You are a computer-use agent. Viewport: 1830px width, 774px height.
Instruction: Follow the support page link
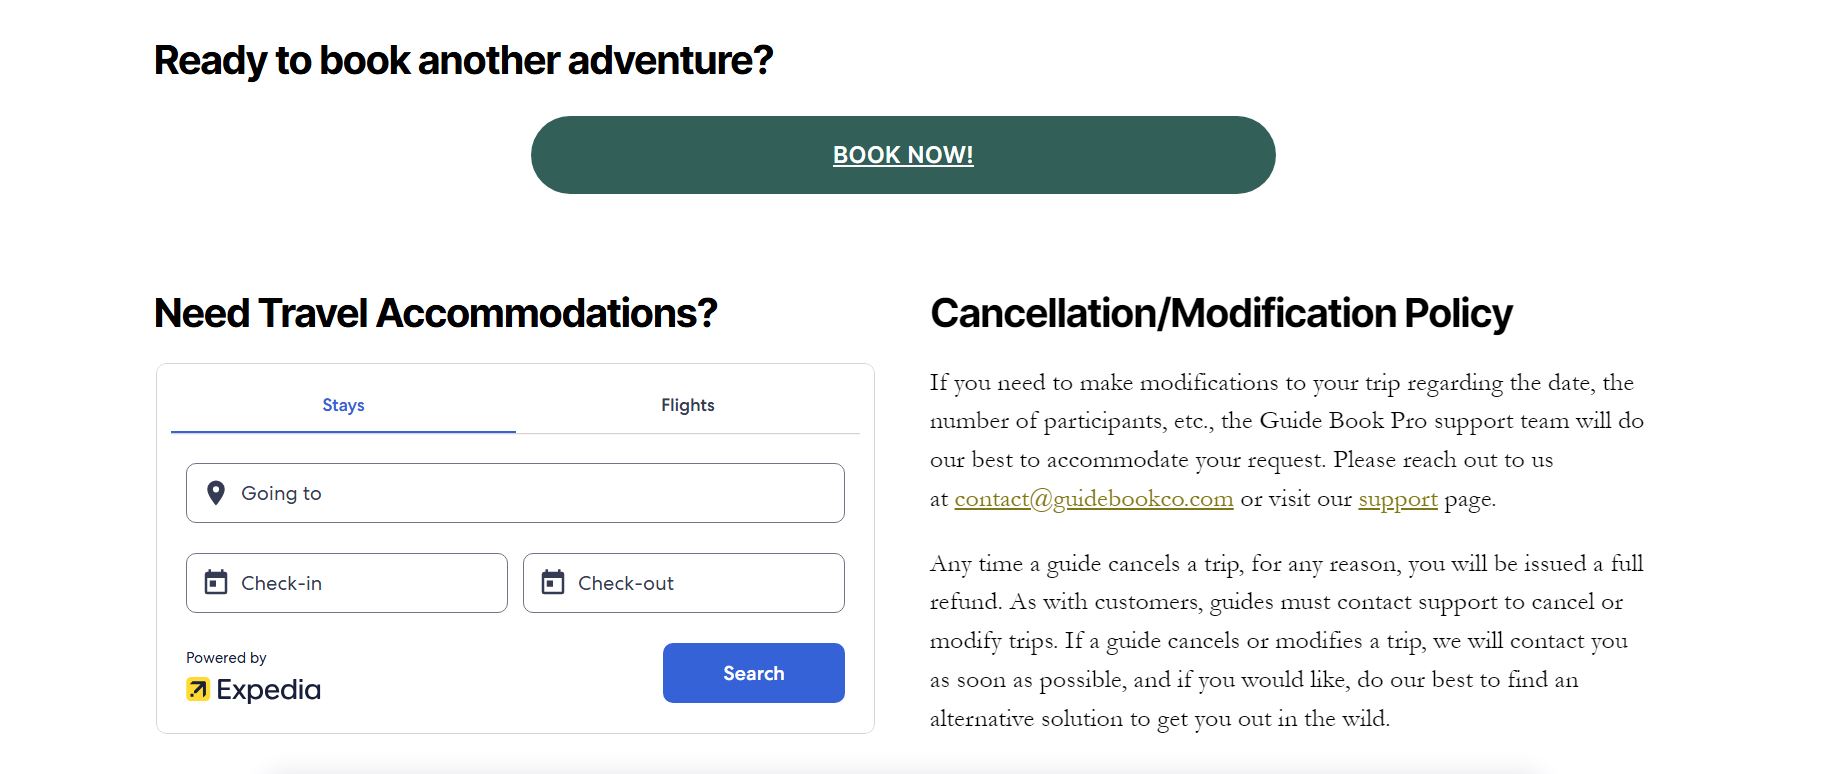click(1397, 499)
